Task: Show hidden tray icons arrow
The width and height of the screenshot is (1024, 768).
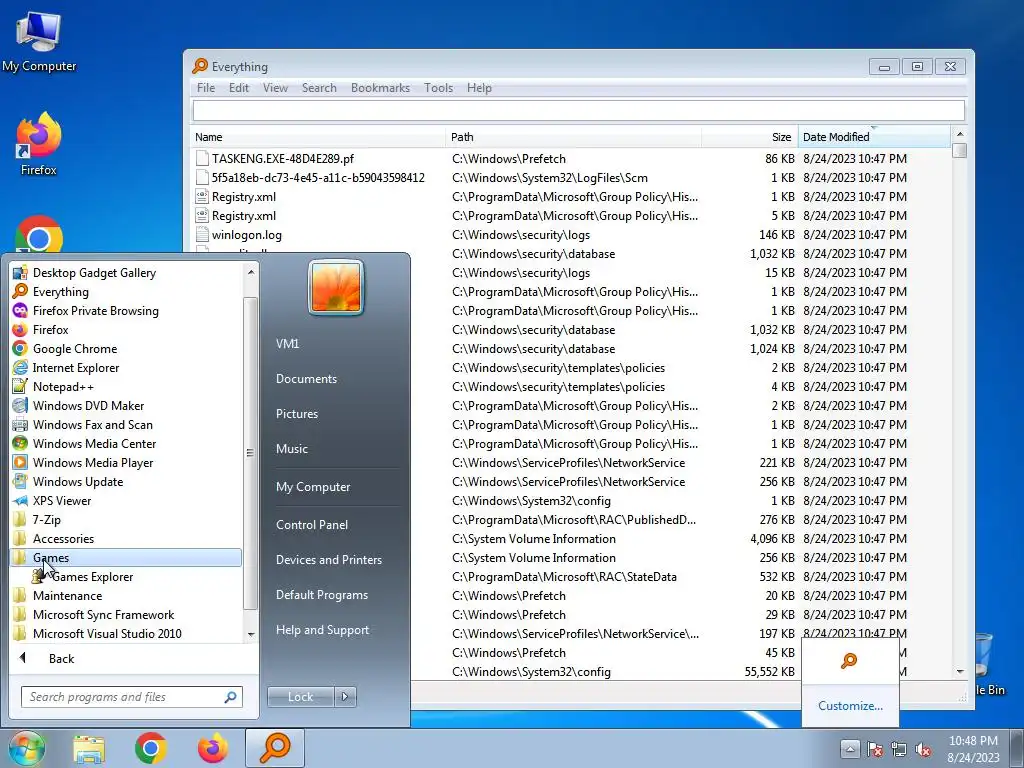Action: 850,748
